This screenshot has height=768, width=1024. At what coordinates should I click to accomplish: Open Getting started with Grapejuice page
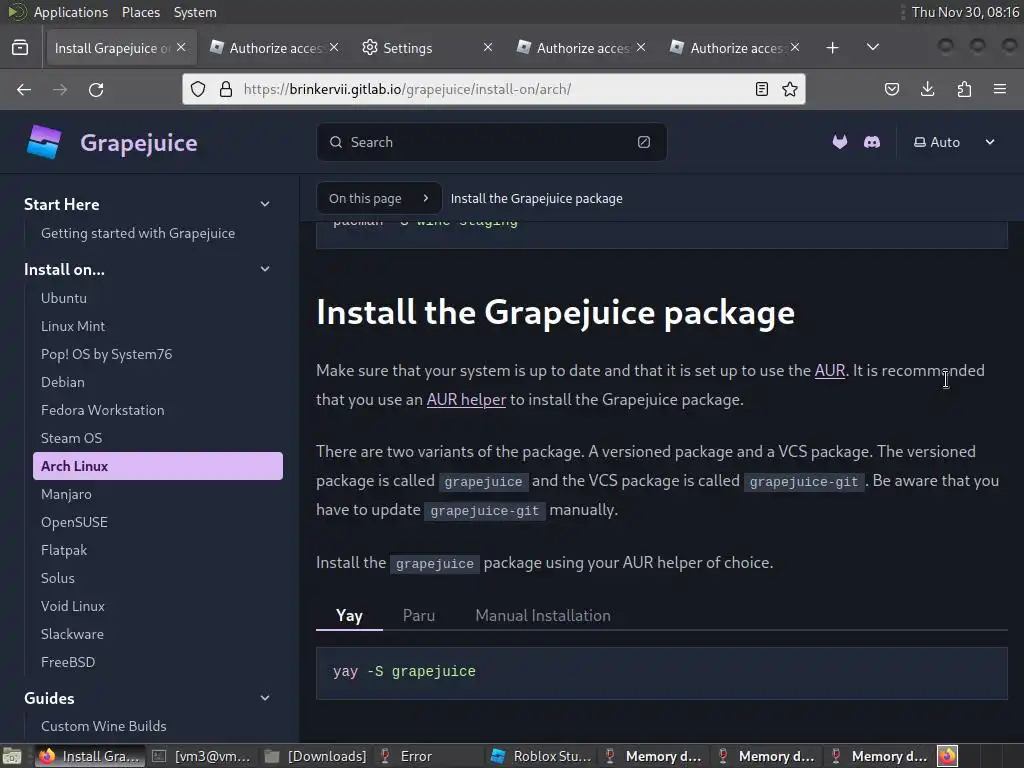click(x=138, y=233)
